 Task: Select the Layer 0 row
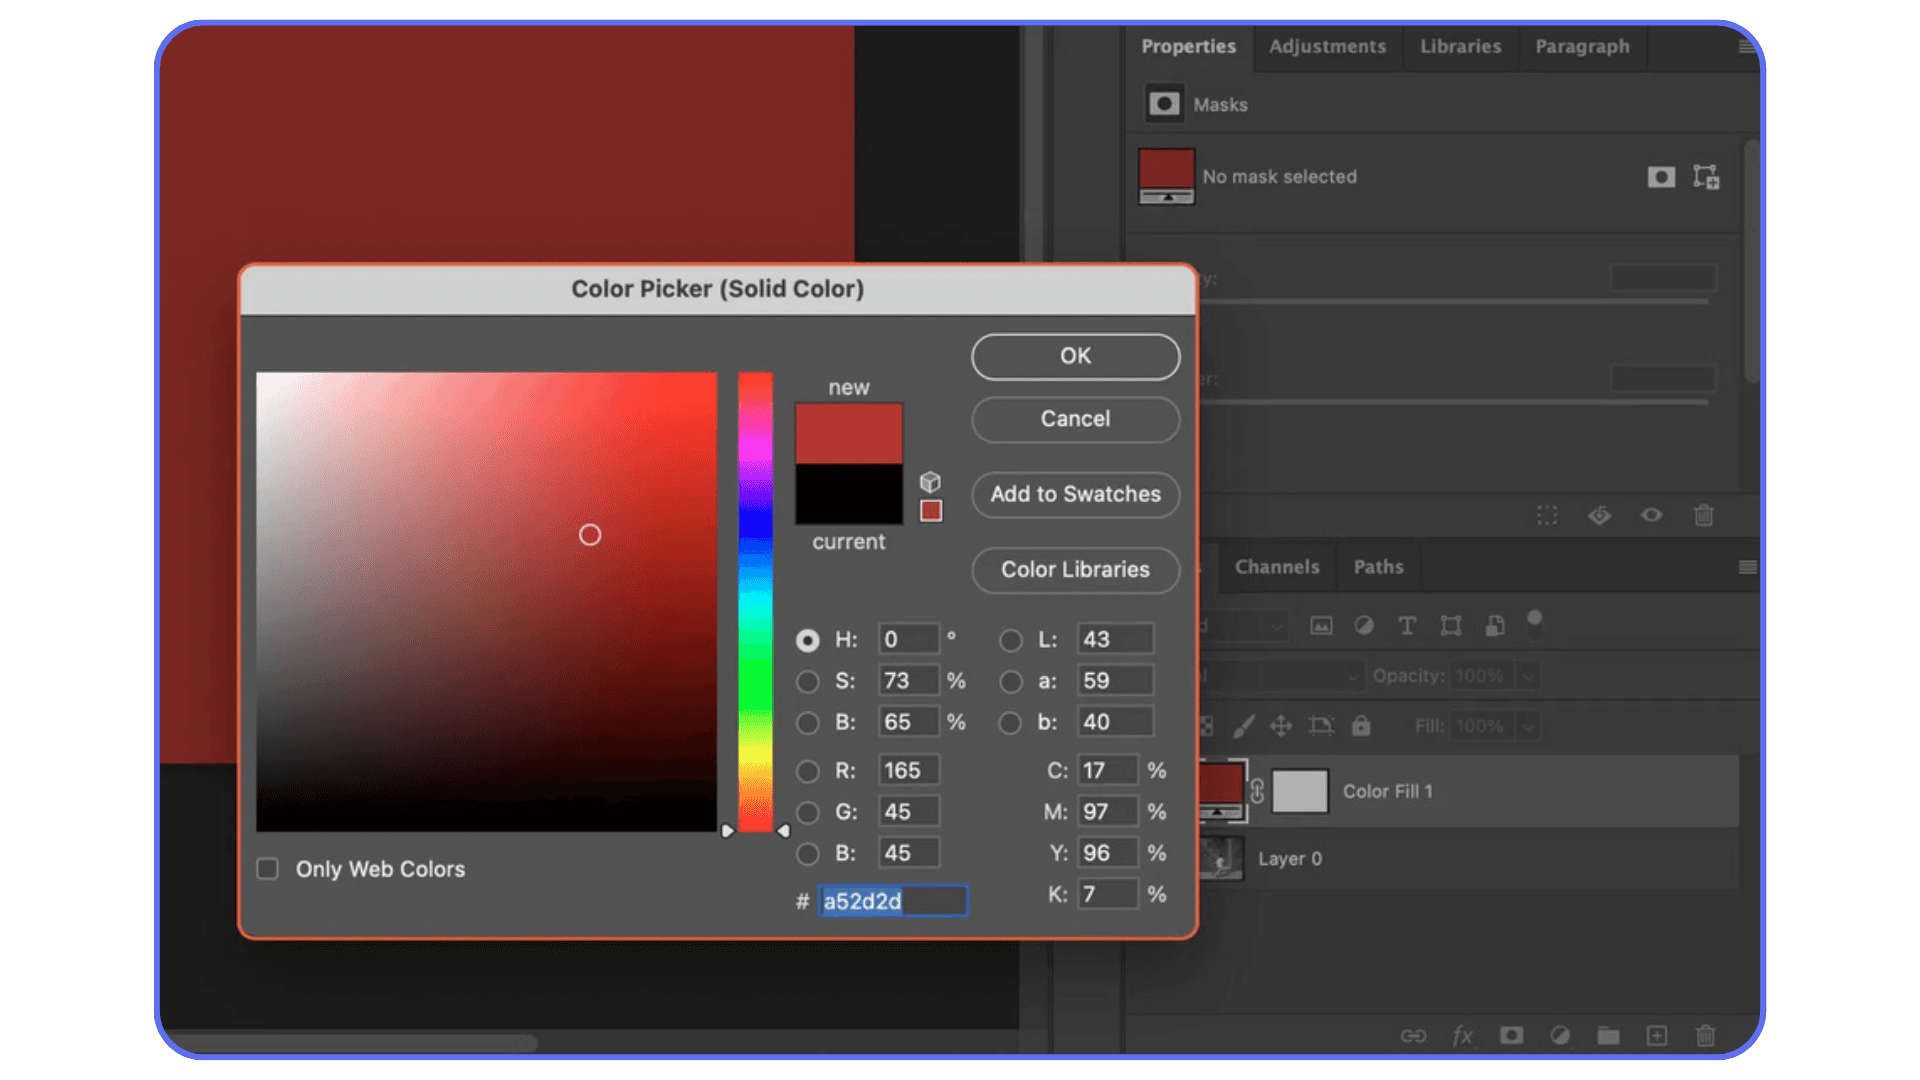tap(1467, 858)
